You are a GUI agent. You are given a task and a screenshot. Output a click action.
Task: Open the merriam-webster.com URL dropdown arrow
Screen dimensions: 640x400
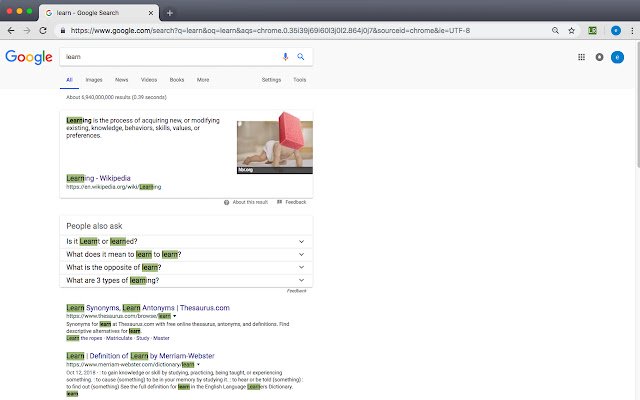(198, 365)
